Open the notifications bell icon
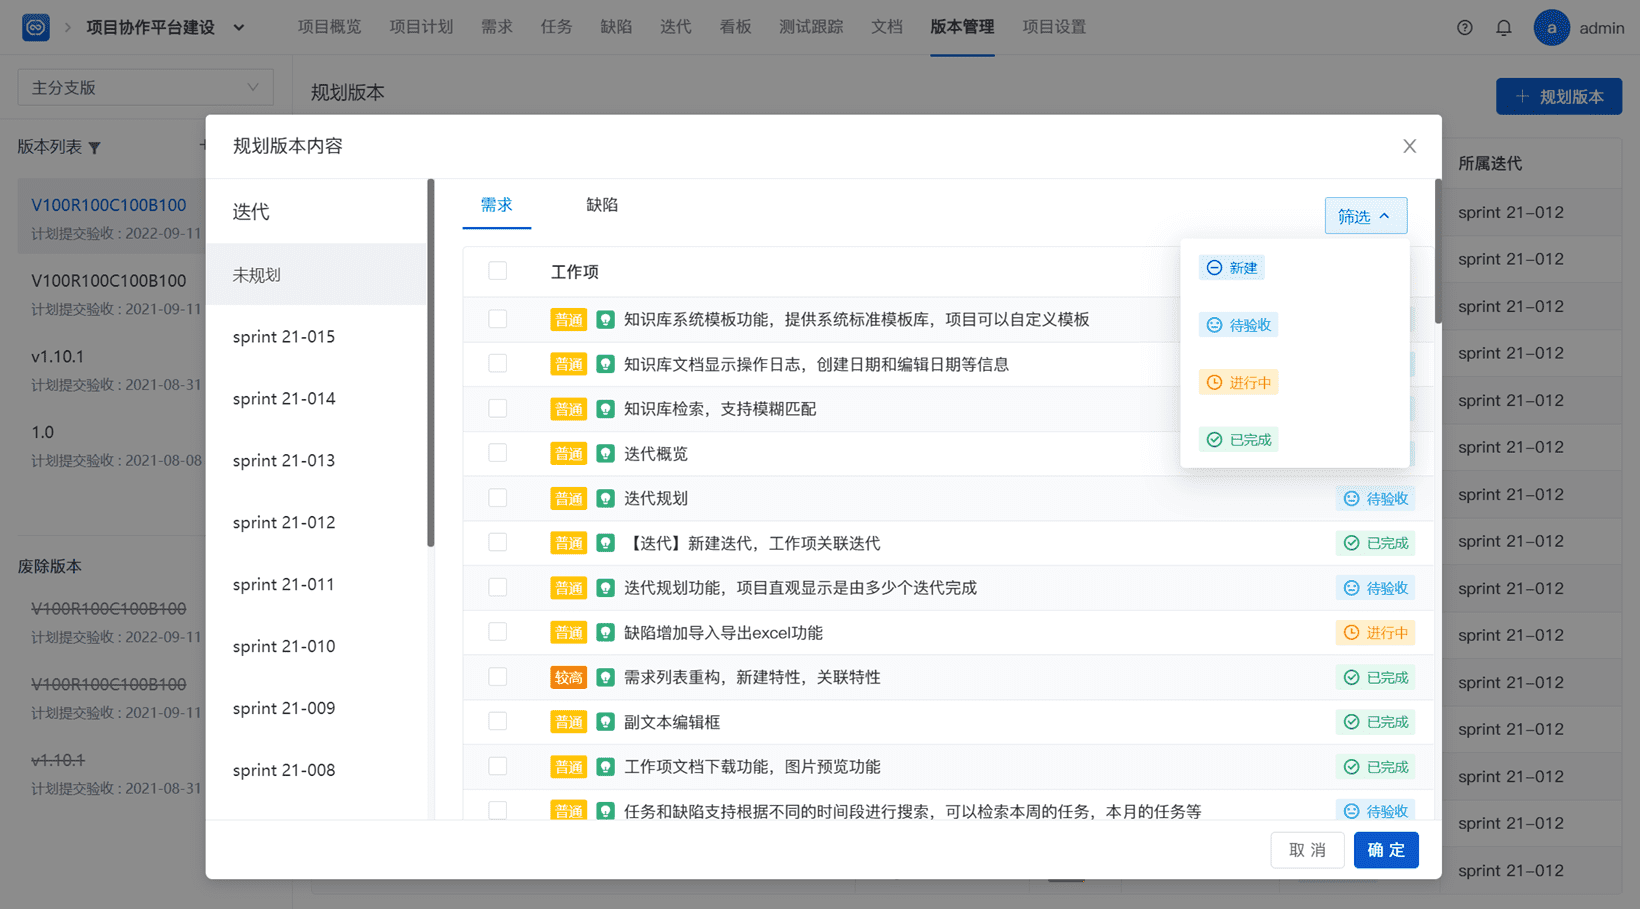 tap(1504, 28)
